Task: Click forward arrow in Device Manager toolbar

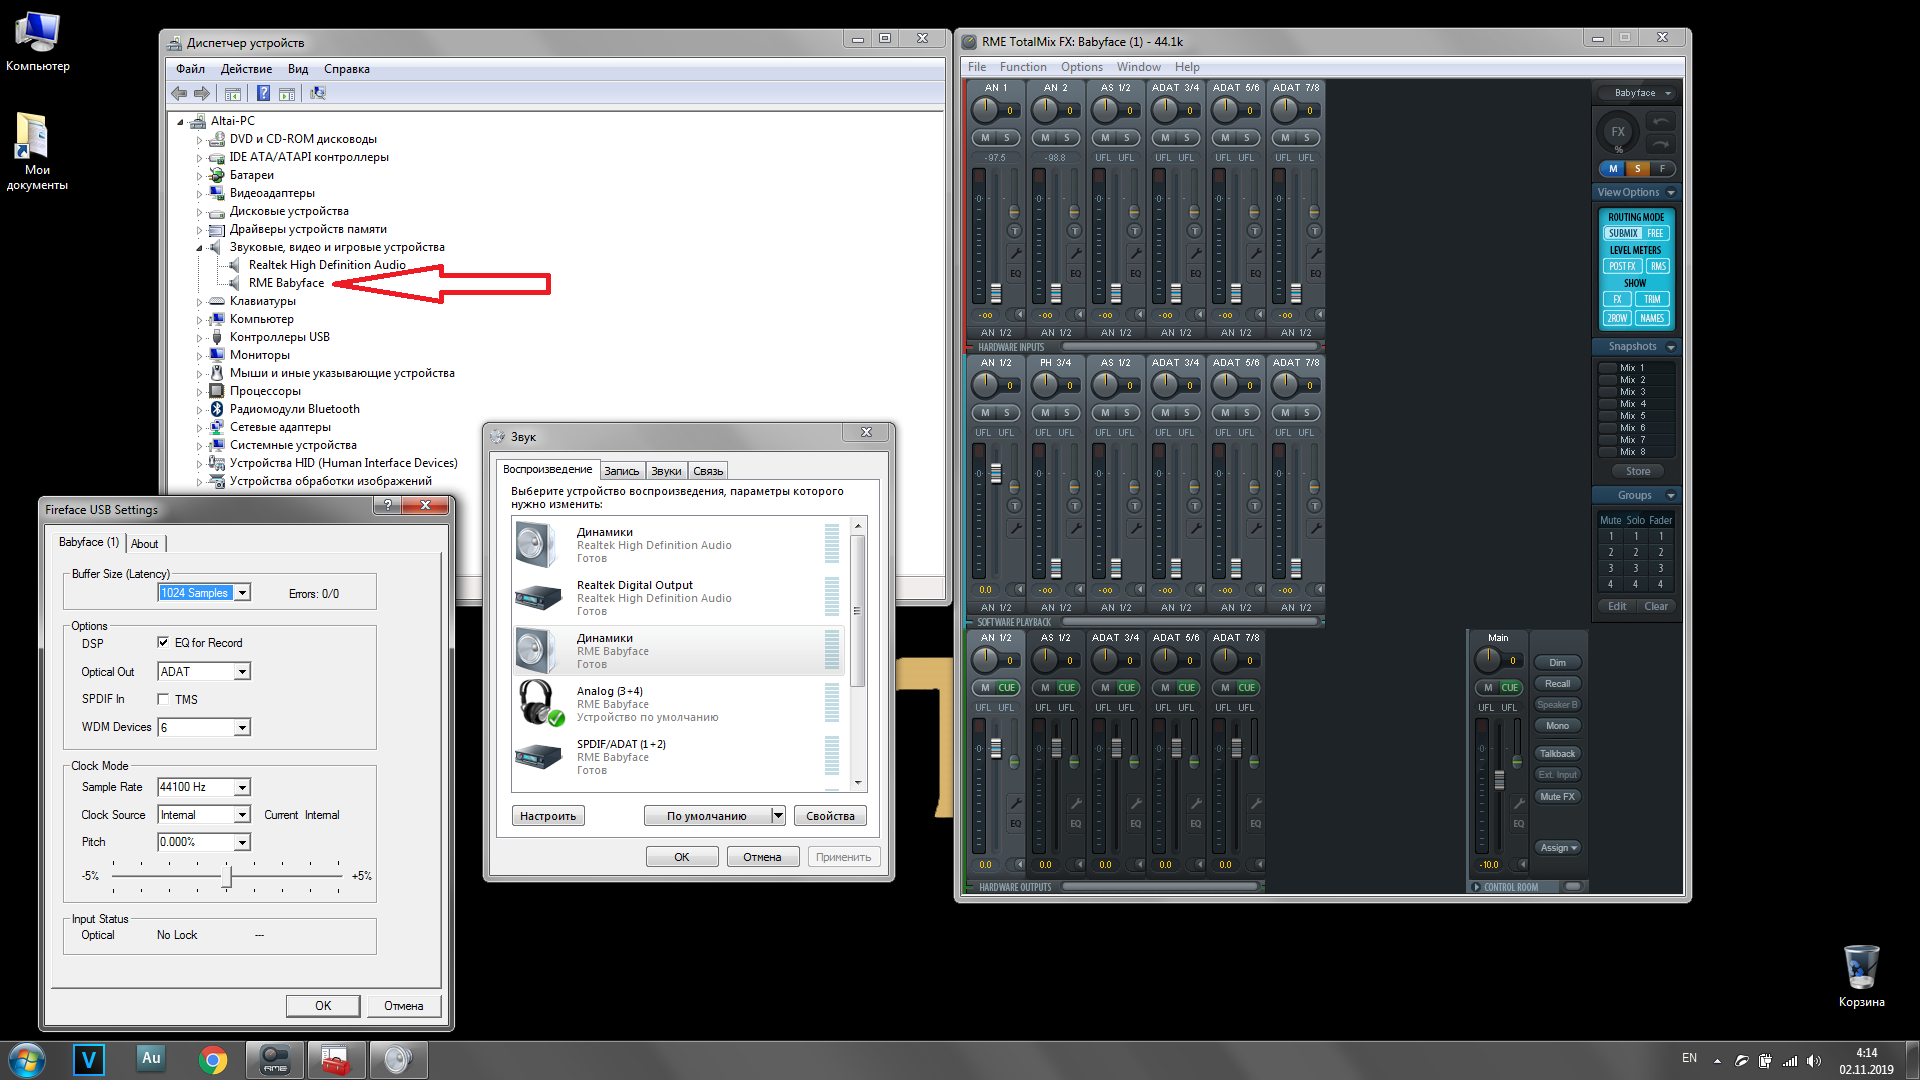Action: click(202, 93)
